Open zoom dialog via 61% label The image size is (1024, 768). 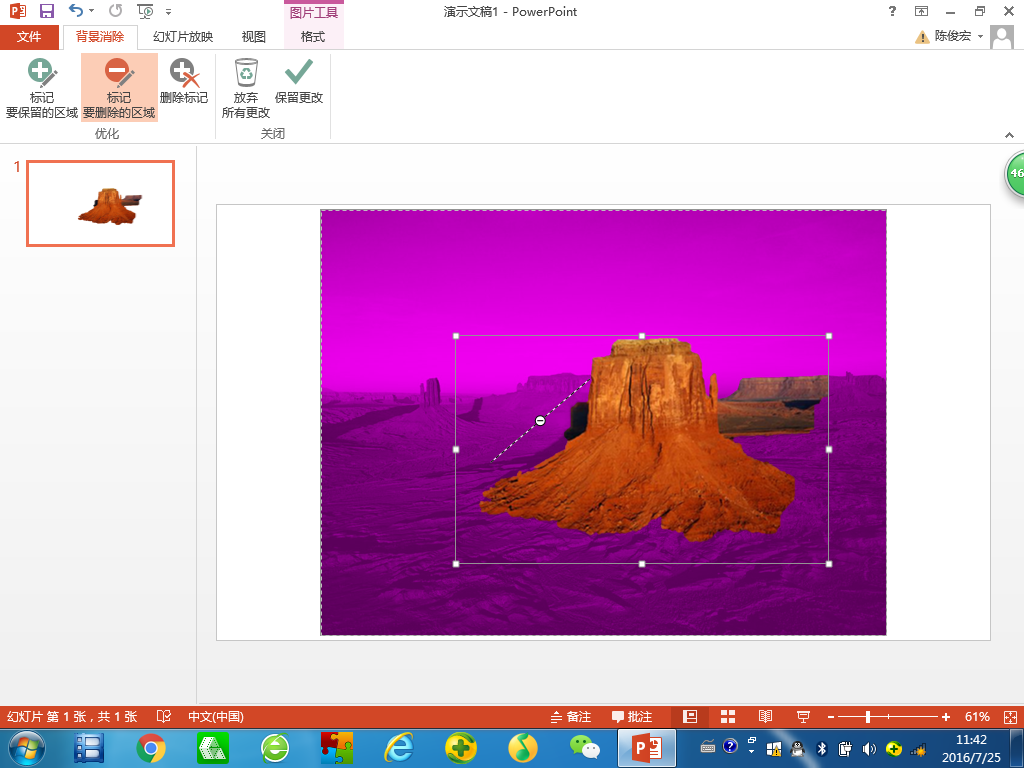pos(977,717)
